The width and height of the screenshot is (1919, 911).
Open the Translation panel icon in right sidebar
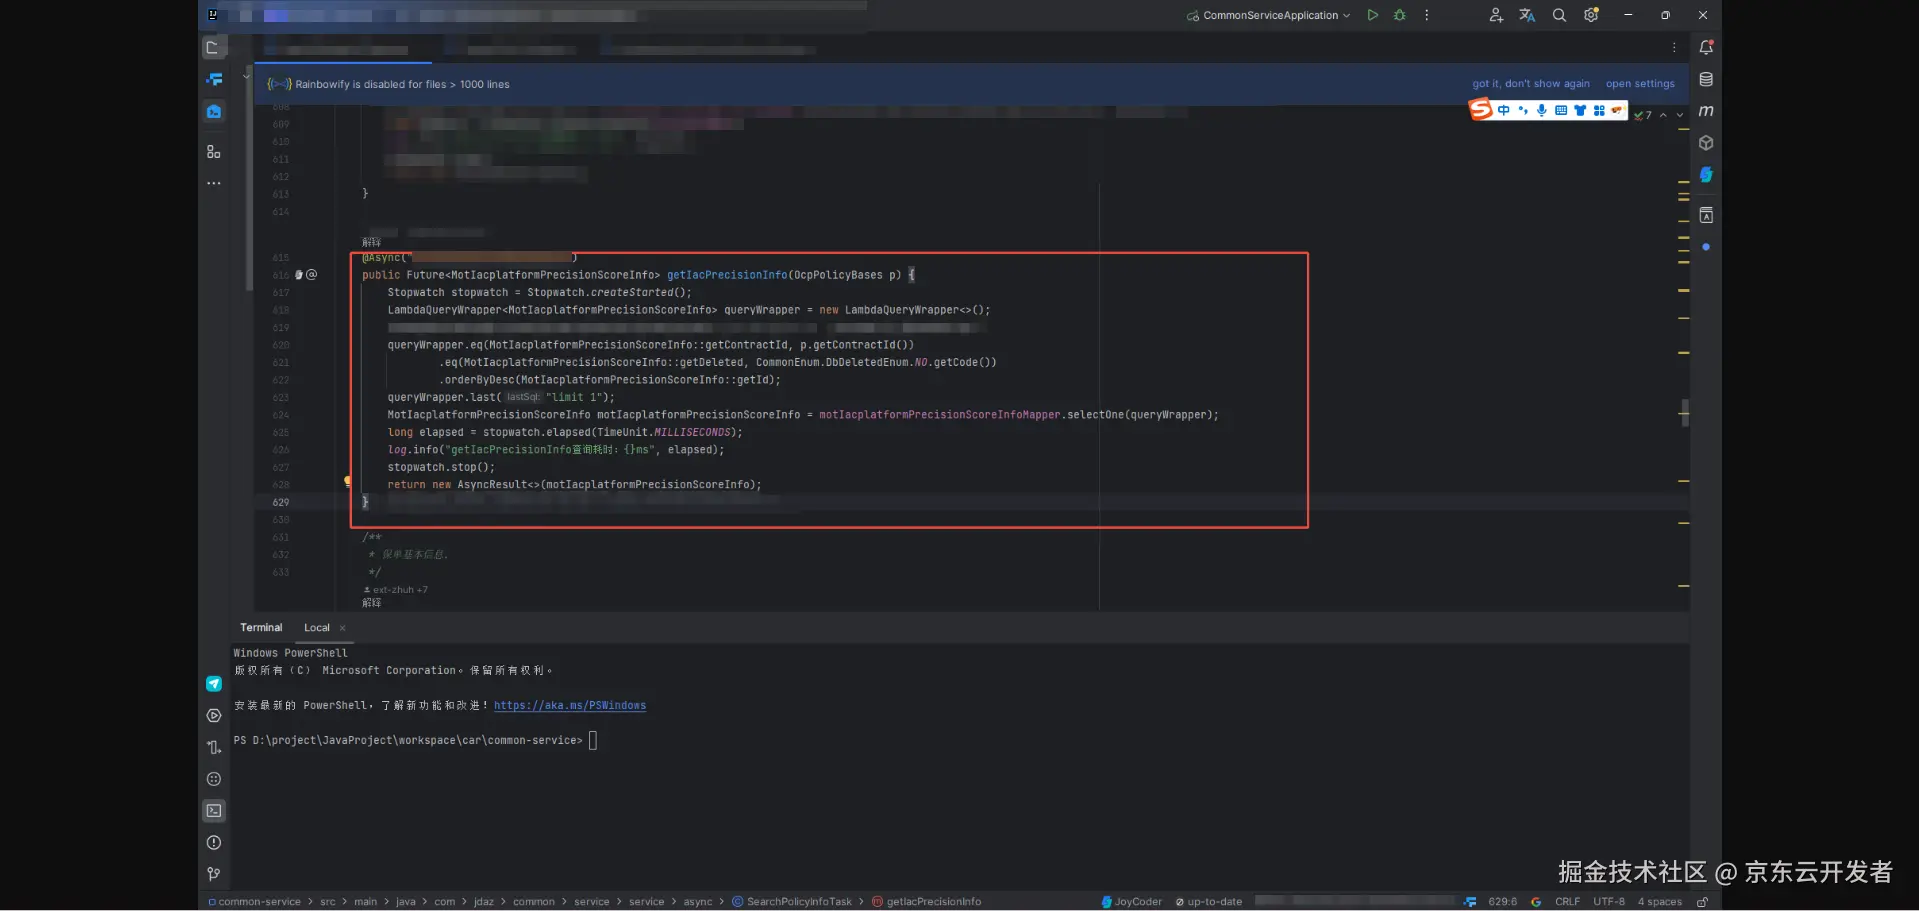click(x=1706, y=216)
